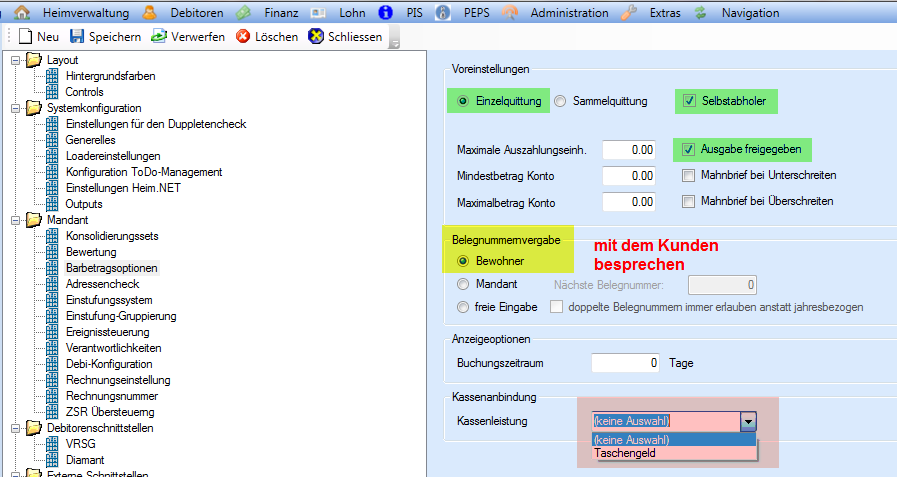Screen dimensions: 897x477
Task: Click the Mandant folder icon
Action: (34, 220)
